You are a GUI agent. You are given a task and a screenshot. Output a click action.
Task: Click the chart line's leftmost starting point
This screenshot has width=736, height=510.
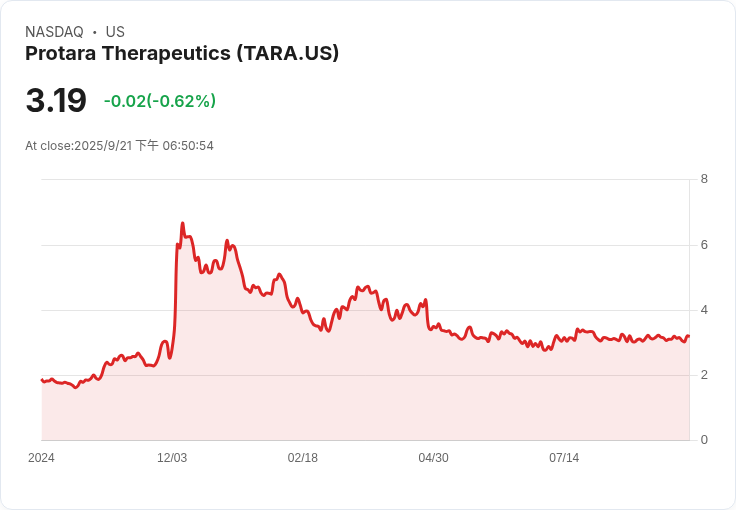42,380
